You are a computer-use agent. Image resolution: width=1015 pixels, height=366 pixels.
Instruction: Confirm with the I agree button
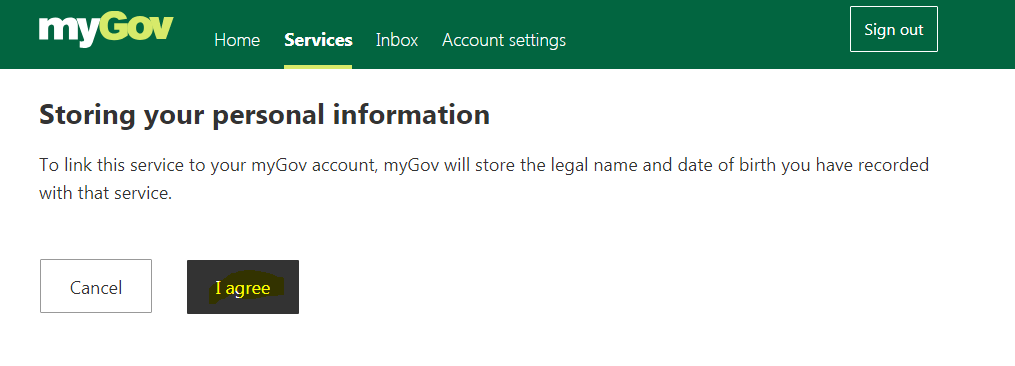pyautogui.click(x=243, y=287)
